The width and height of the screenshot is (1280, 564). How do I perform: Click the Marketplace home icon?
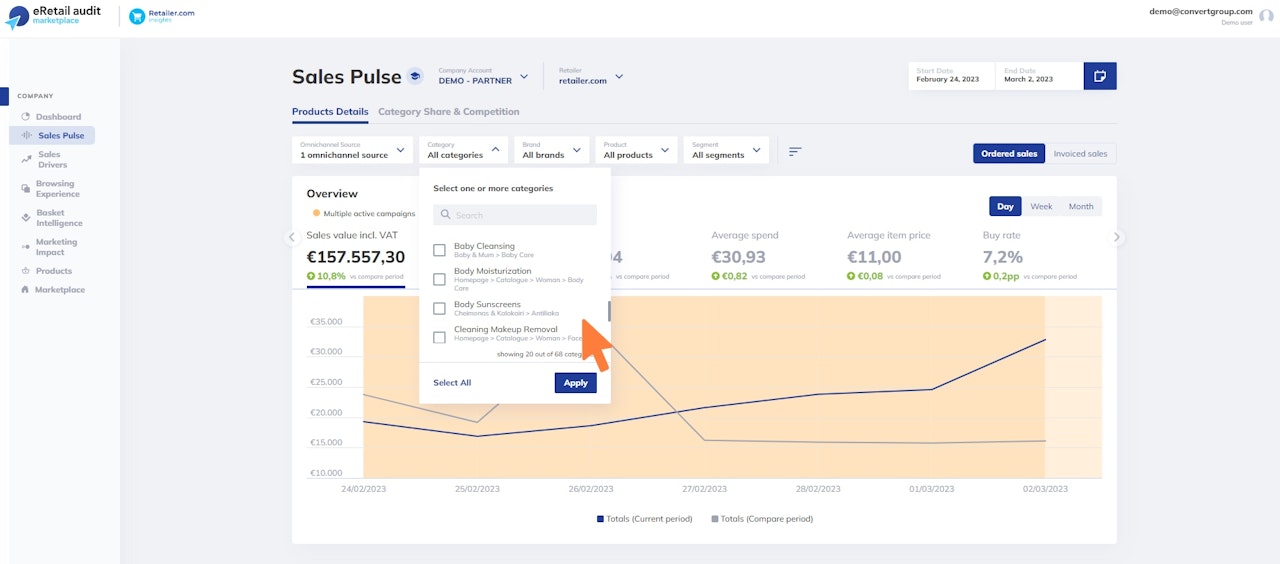[25, 290]
